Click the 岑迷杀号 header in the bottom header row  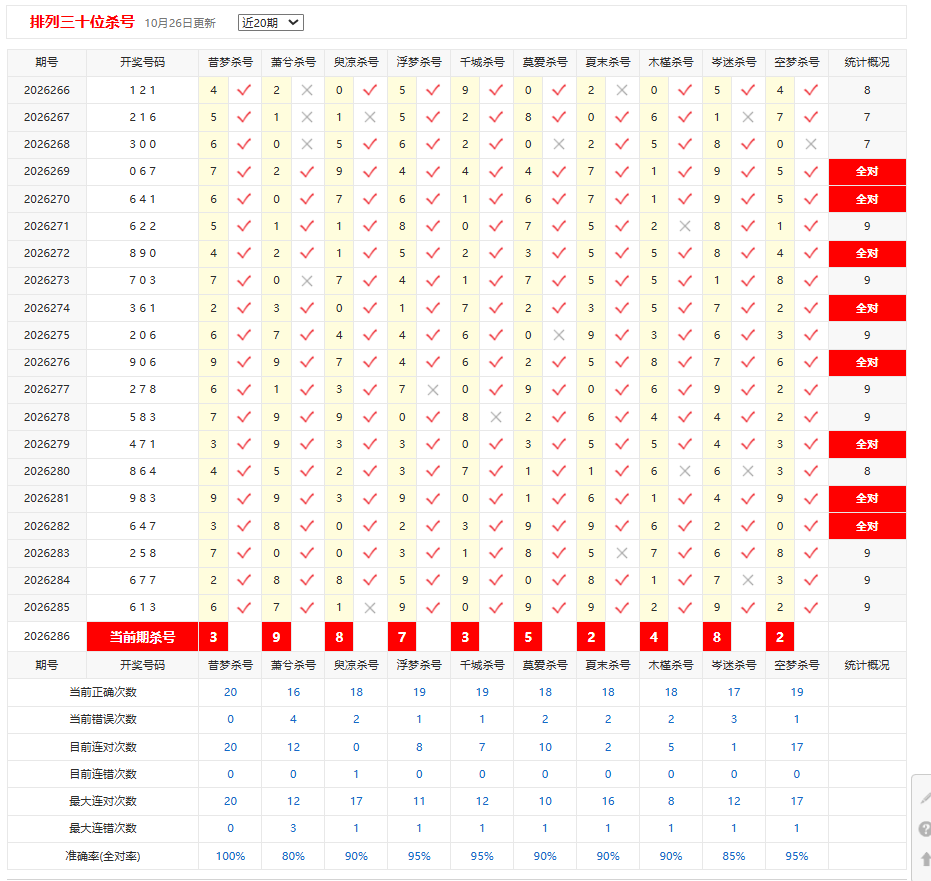(734, 665)
